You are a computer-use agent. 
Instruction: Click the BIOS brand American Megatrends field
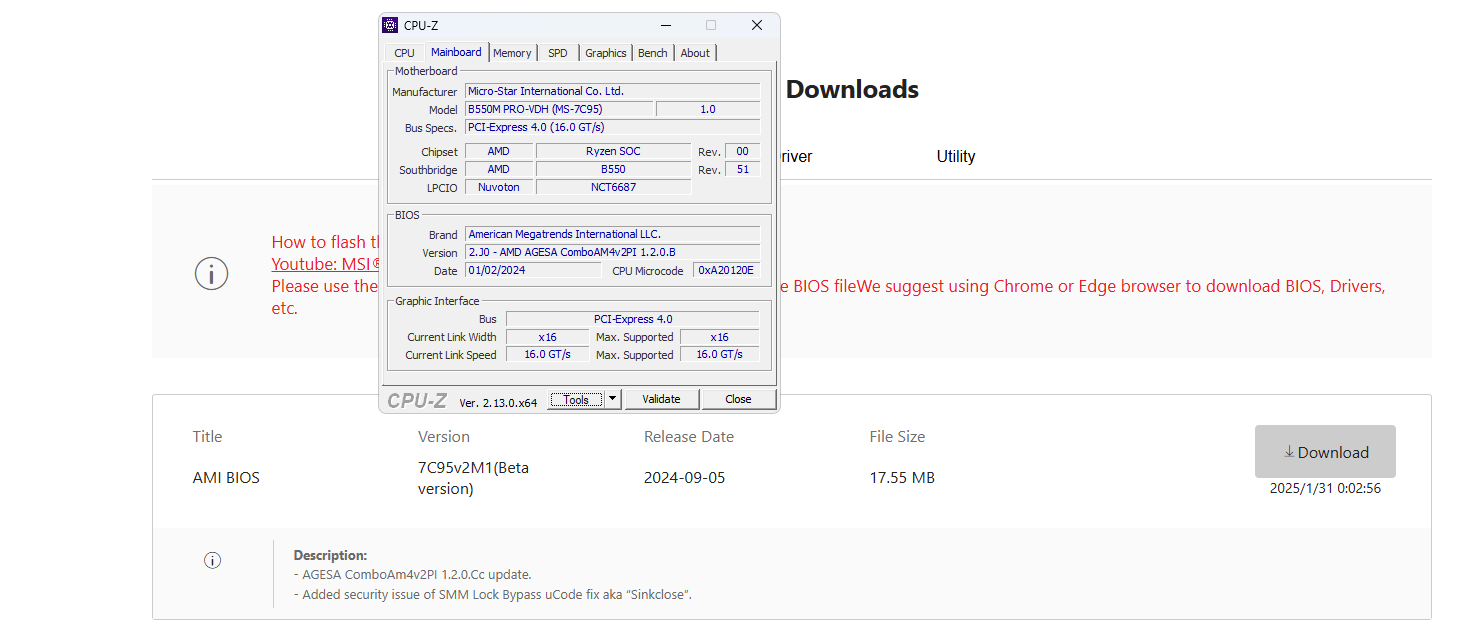pos(612,234)
